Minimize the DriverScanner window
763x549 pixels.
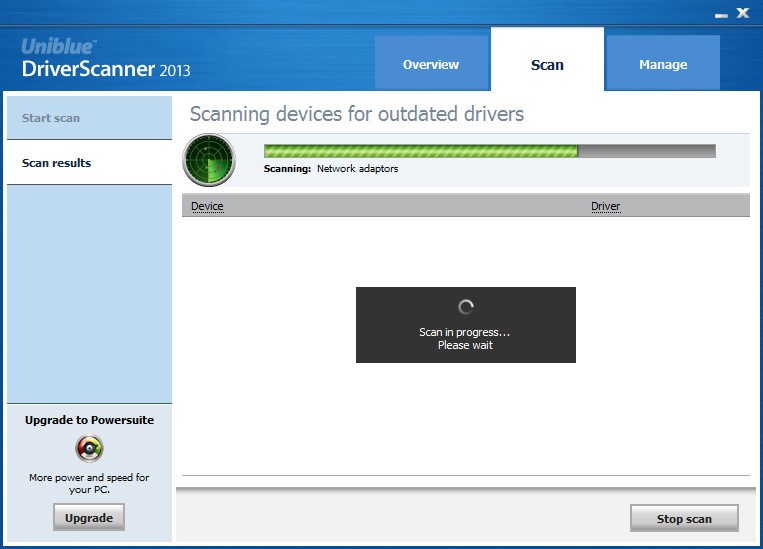pyautogui.click(x=721, y=15)
